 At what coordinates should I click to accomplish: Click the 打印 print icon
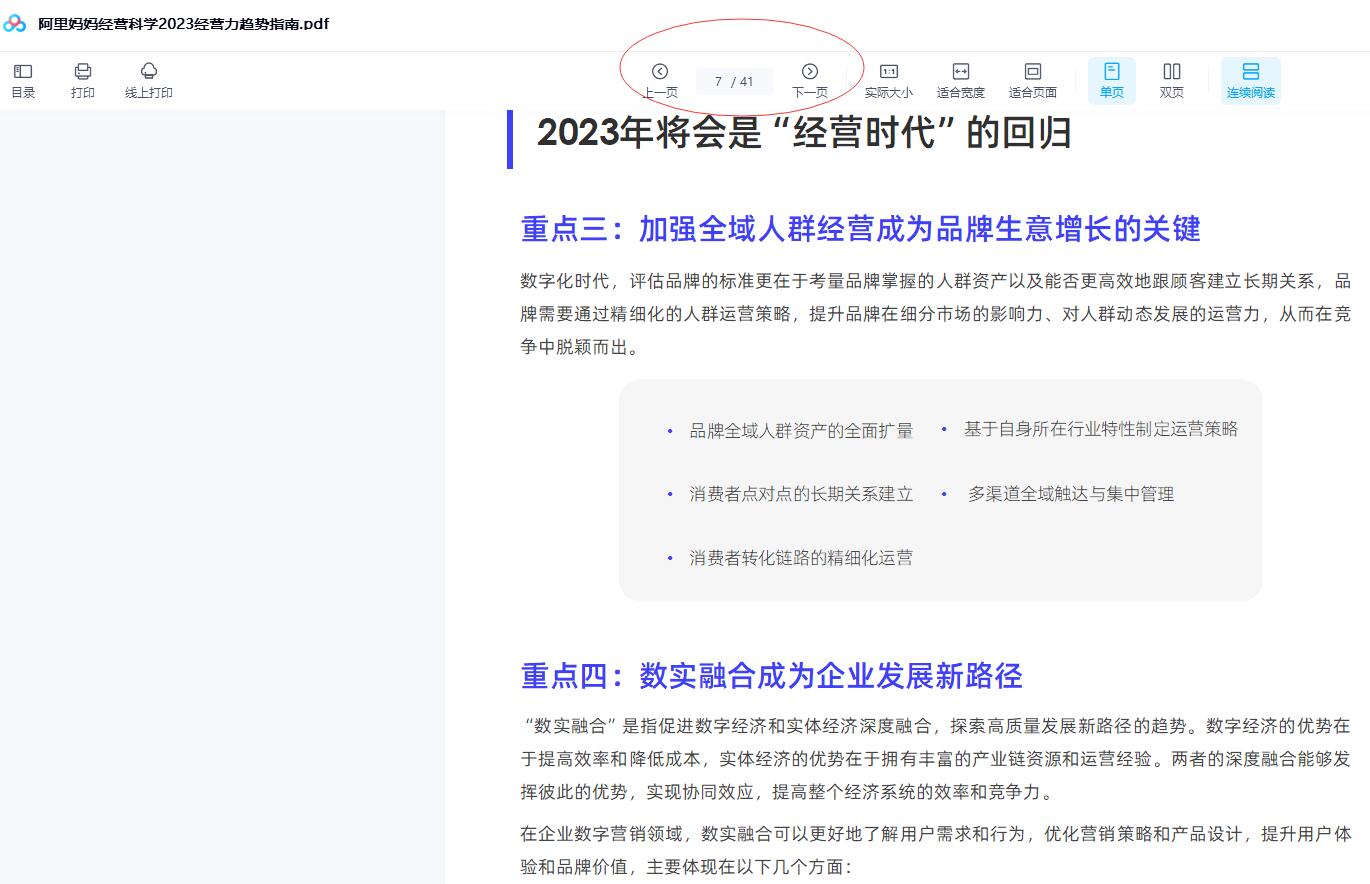83,80
